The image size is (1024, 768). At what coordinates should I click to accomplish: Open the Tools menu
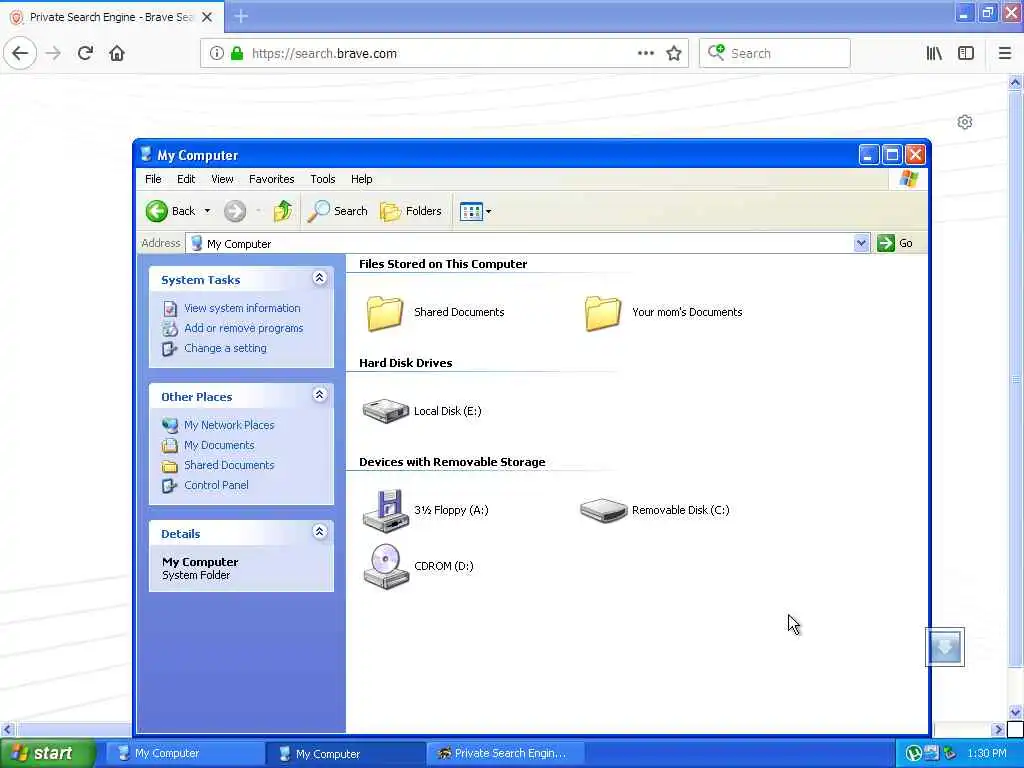click(323, 179)
